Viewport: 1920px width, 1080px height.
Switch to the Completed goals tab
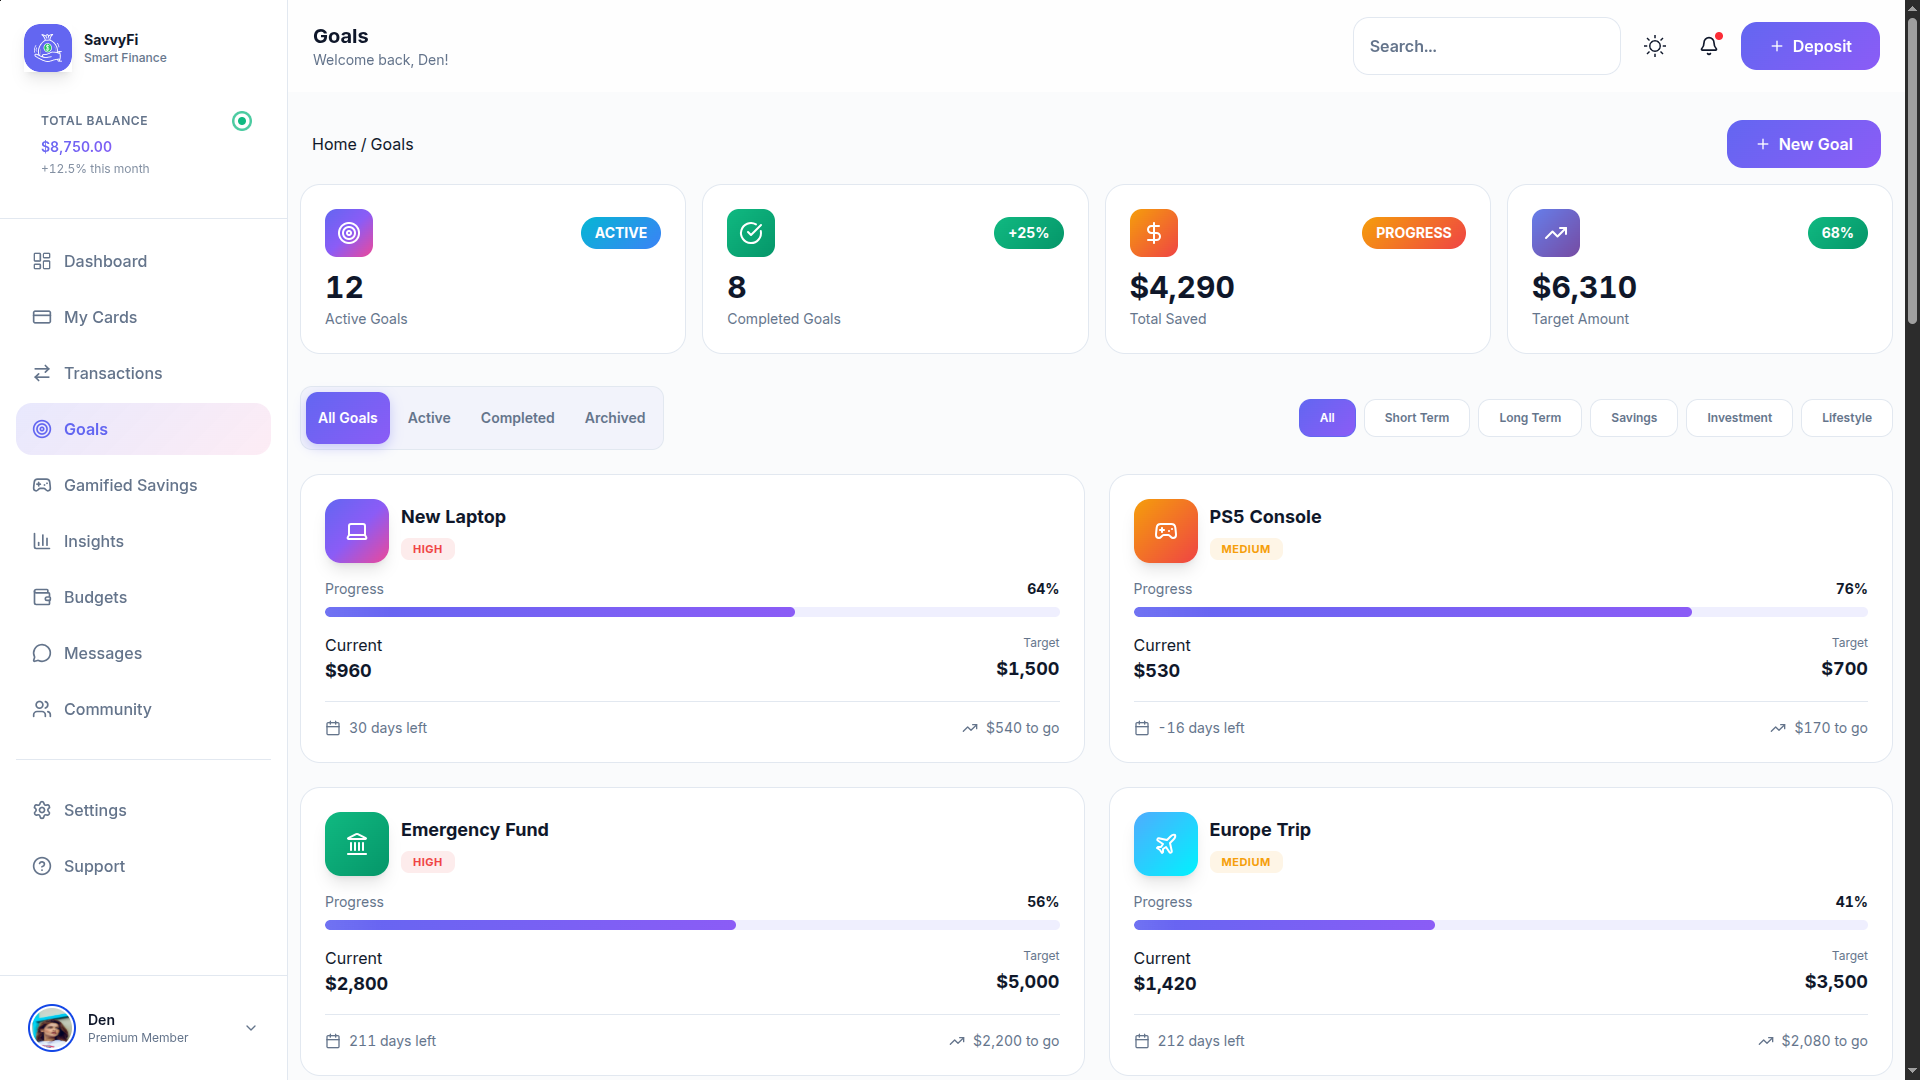point(517,418)
